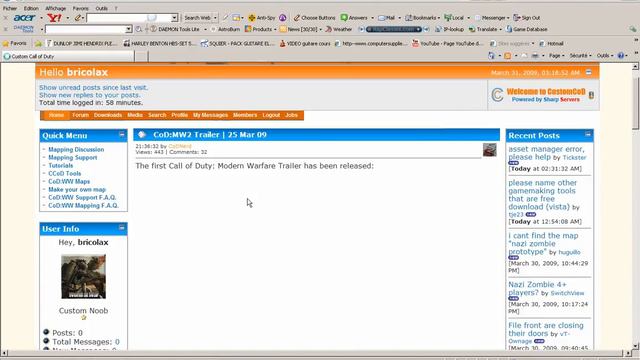This screenshot has height=360, width=640.
Task: Click the Favoris star button
Action: [15, 43]
